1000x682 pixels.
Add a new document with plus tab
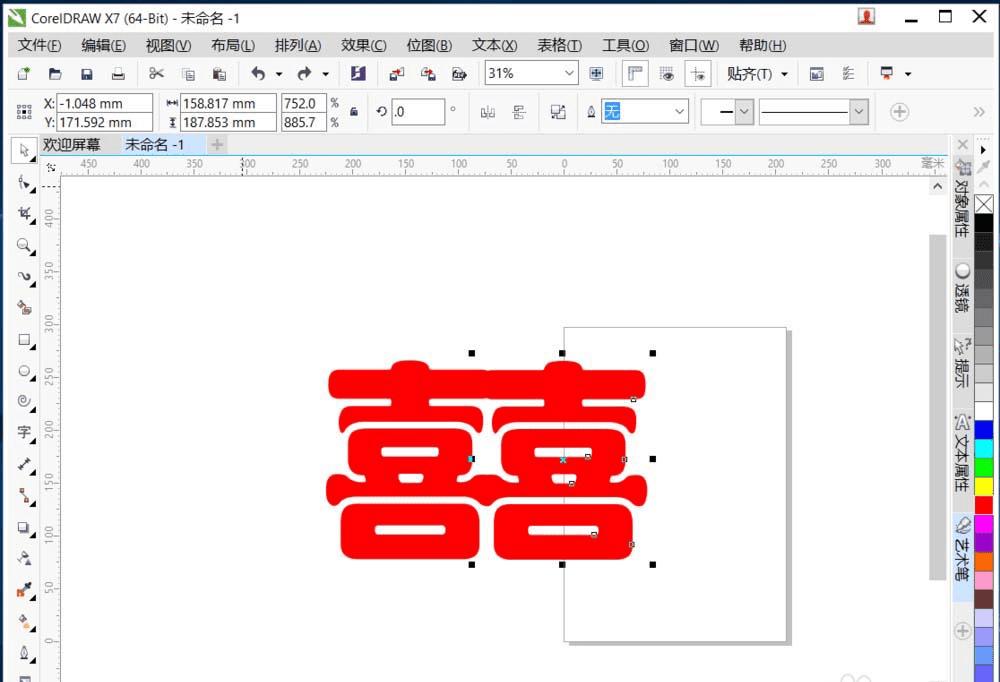click(217, 145)
